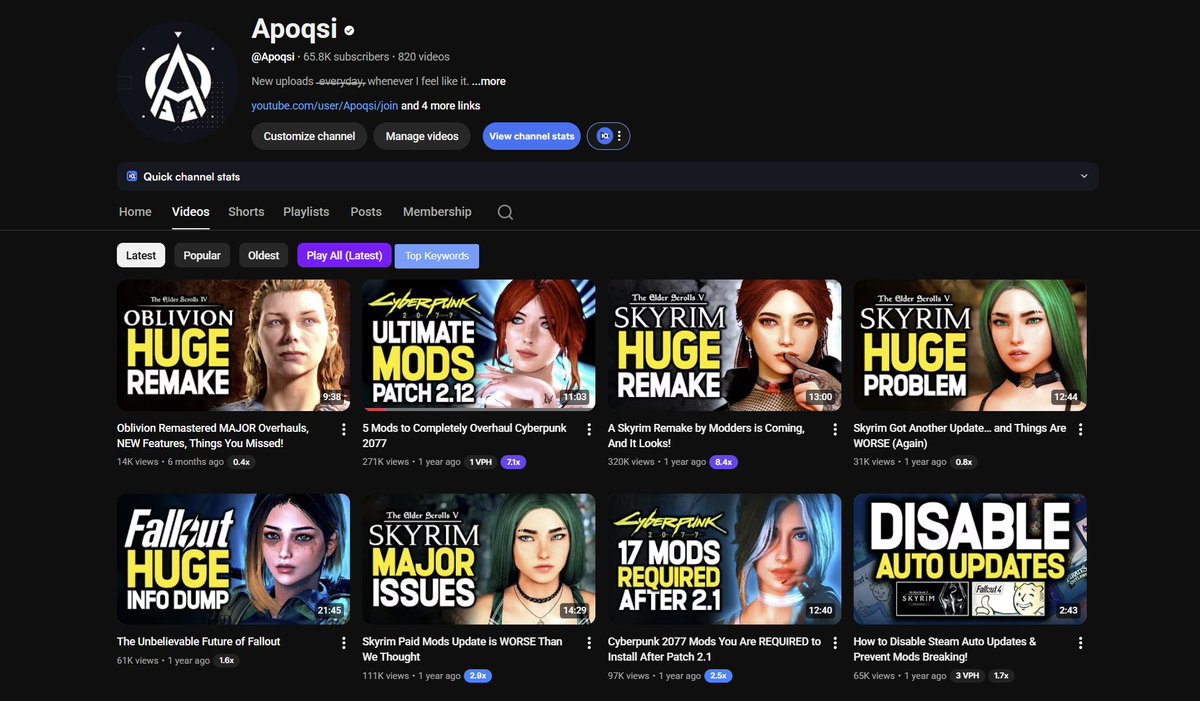Open the Skyrim Huge Problem thumbnail
The width and height of the screenshot is (1200, 701).
[x=970, y=345]
